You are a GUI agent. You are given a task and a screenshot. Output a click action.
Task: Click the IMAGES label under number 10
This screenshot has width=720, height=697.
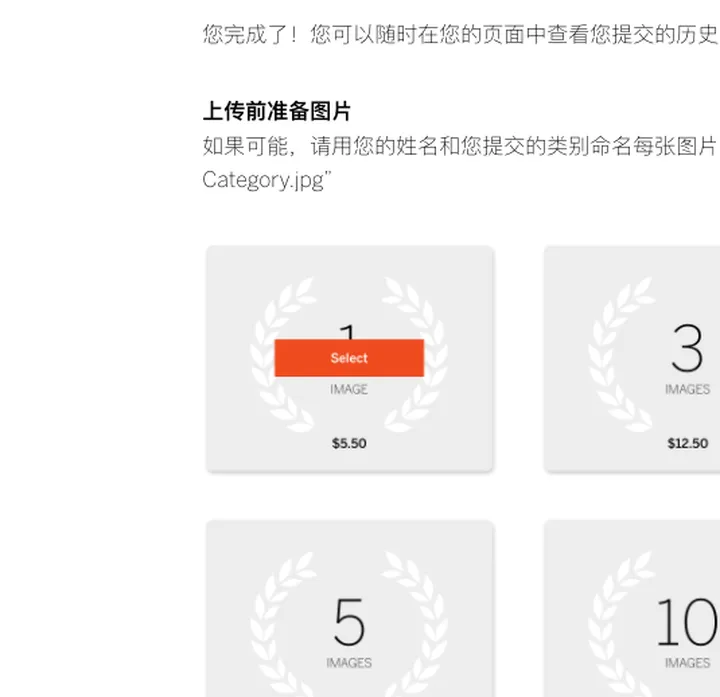click(x=687, y=663)
